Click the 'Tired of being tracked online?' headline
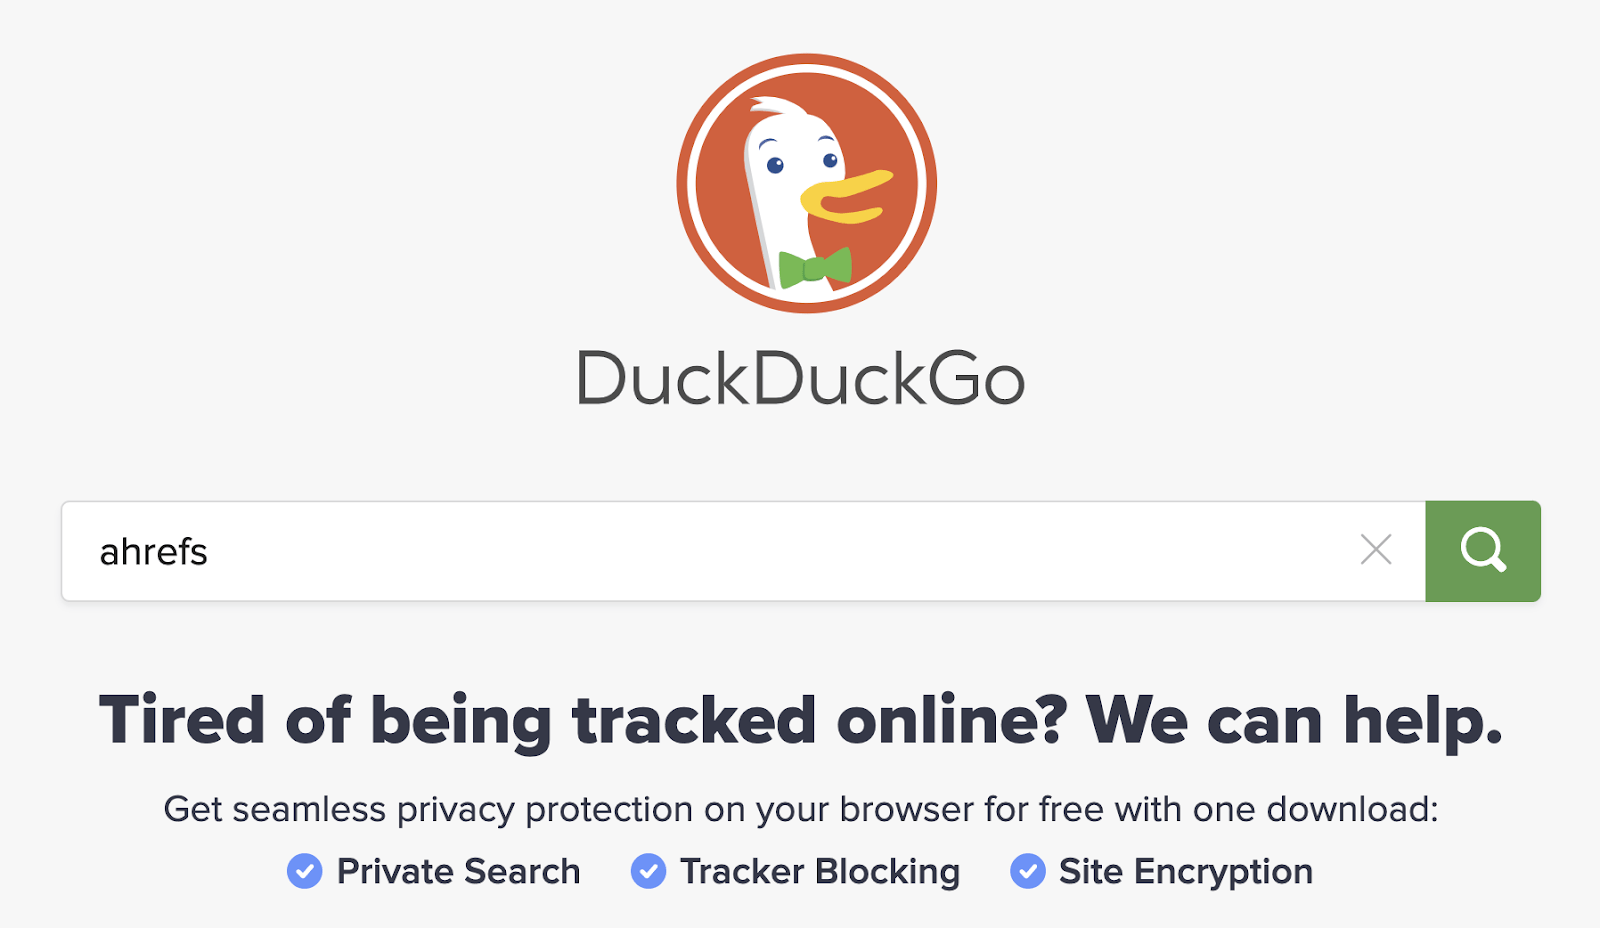Image resolution: width=1600 pixels, height=928 pixels. 583,720
